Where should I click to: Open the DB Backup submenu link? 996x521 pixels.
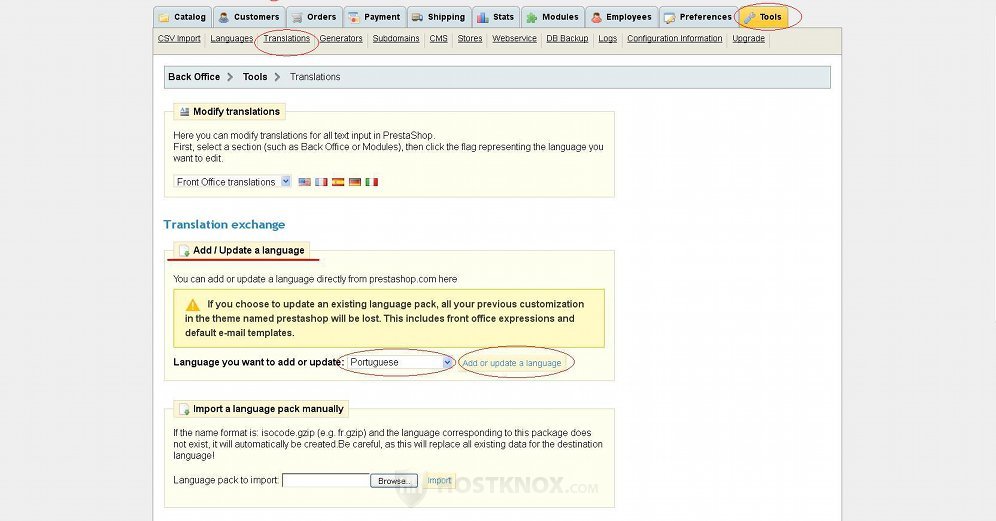pos(567,39)
